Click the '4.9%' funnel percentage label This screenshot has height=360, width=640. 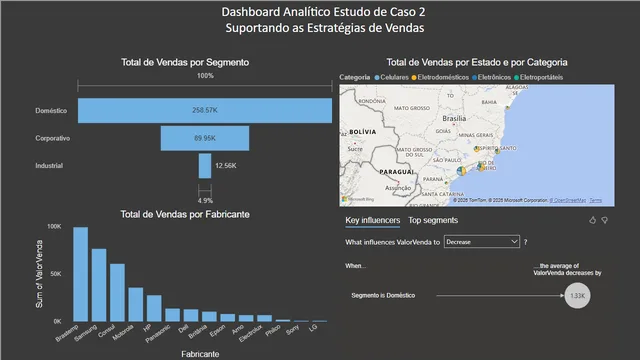[x=205, y=200]
